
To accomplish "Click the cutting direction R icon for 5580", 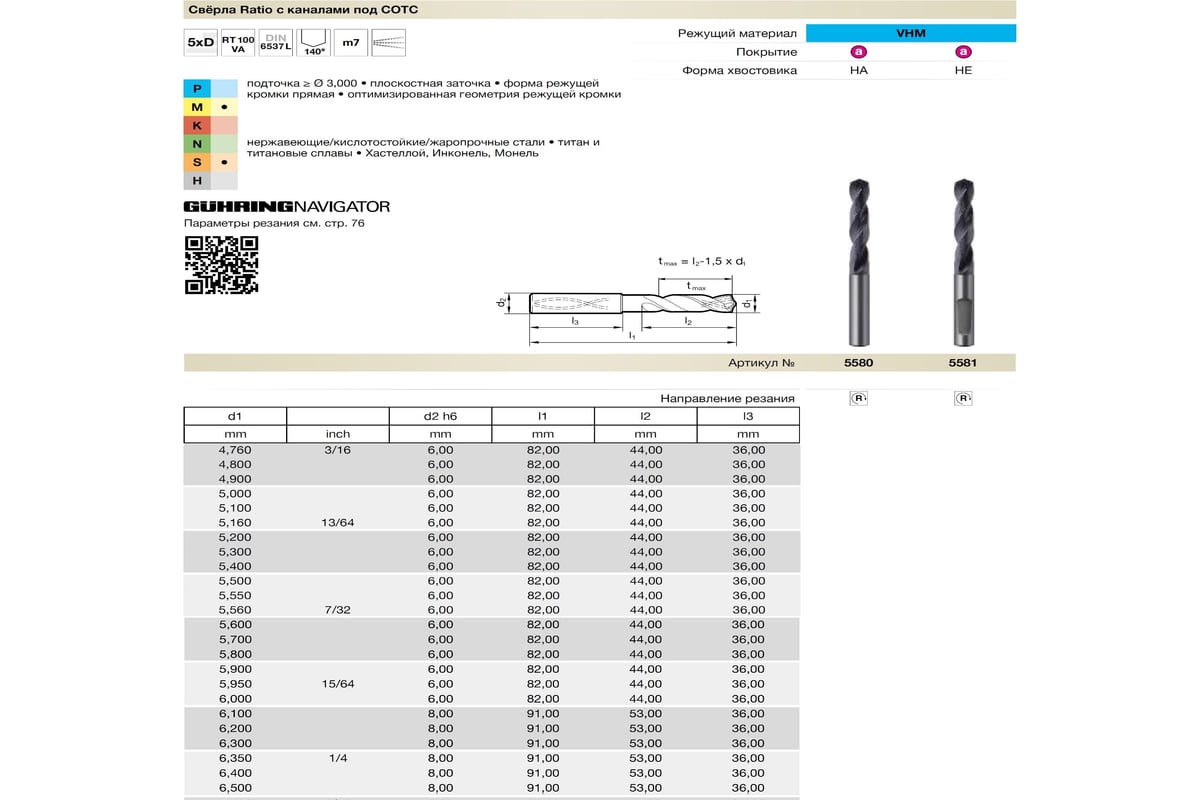I will (858, 398).
